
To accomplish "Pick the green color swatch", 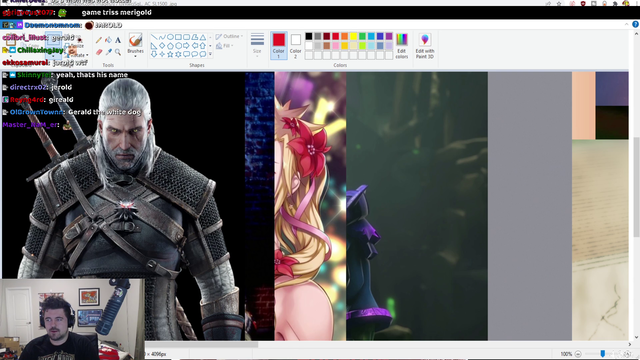I will click(x=362, y=37).
